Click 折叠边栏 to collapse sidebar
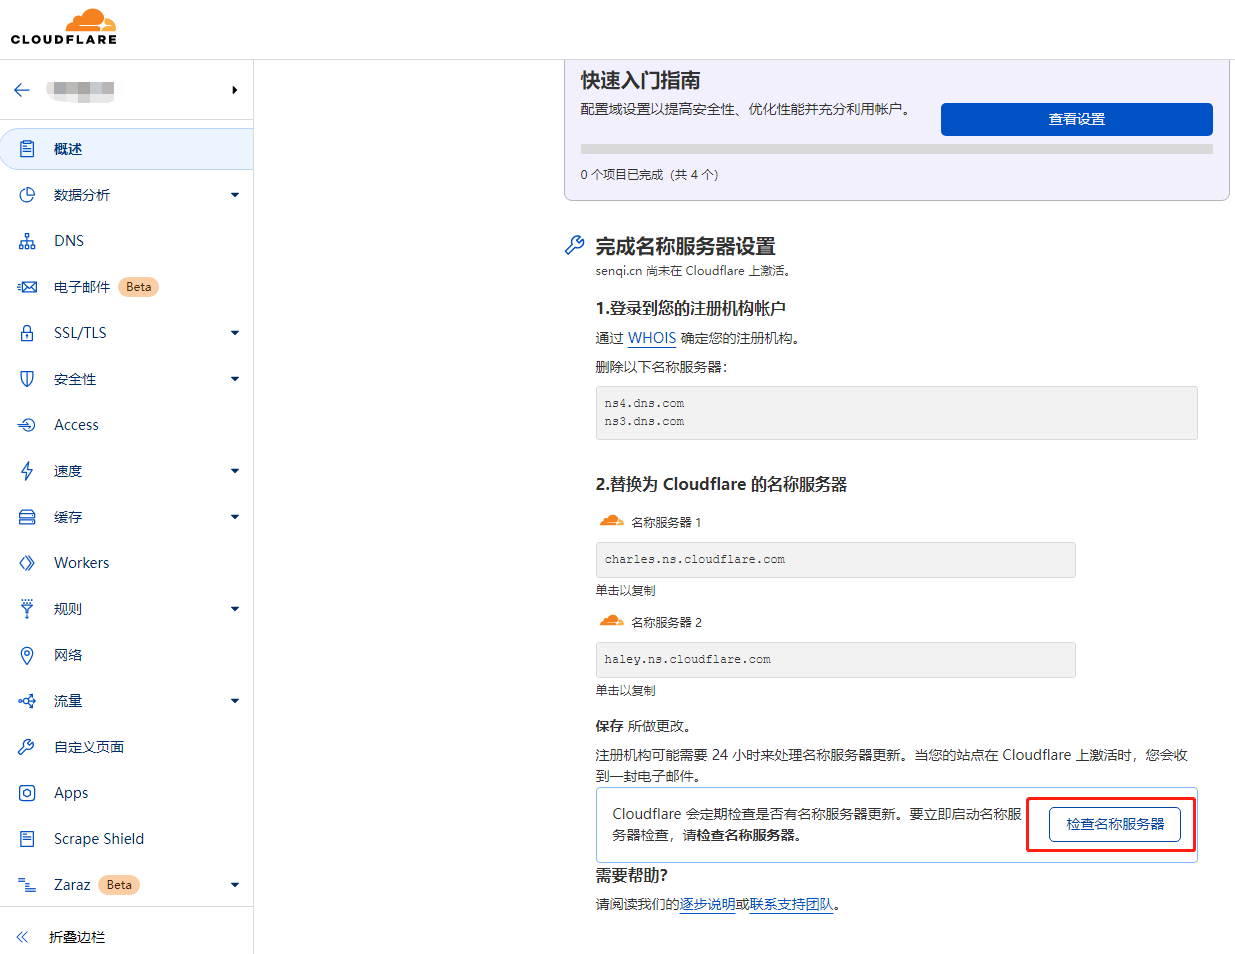Viewport: 1235px width, 954px height. 77,937
